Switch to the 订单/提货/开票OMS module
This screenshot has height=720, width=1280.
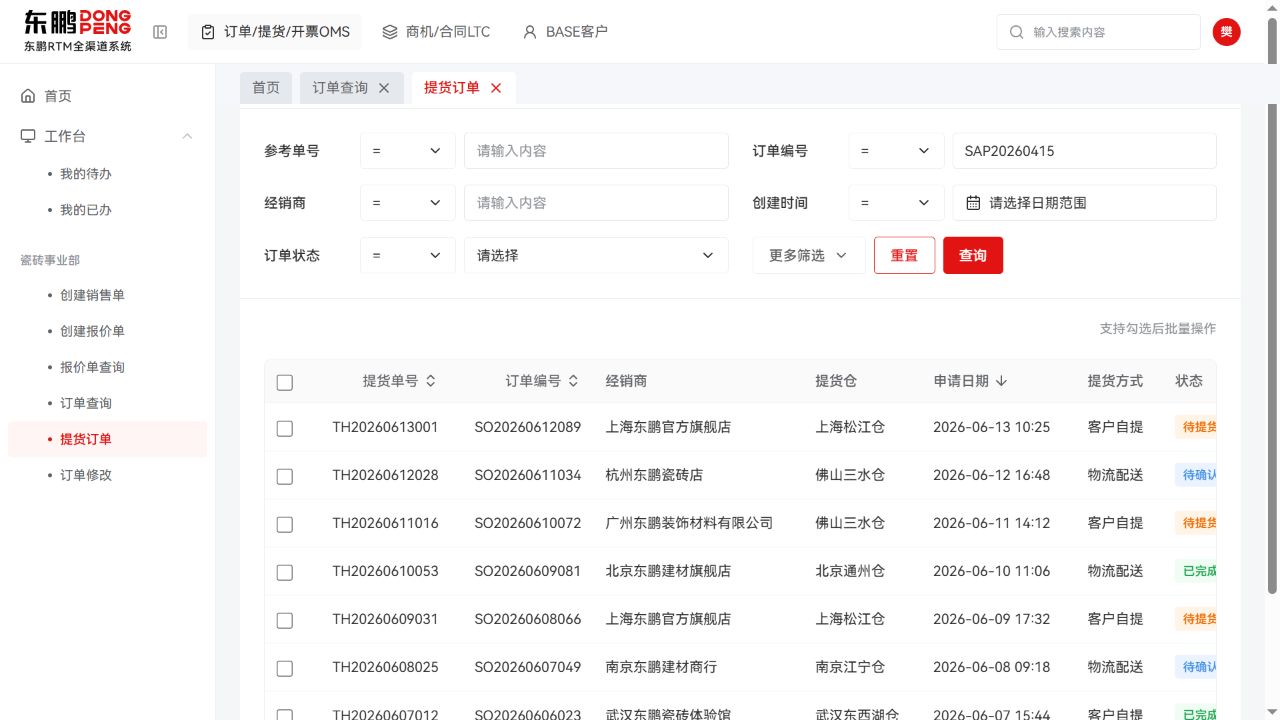pyautogui.click(x=275, y=32)
